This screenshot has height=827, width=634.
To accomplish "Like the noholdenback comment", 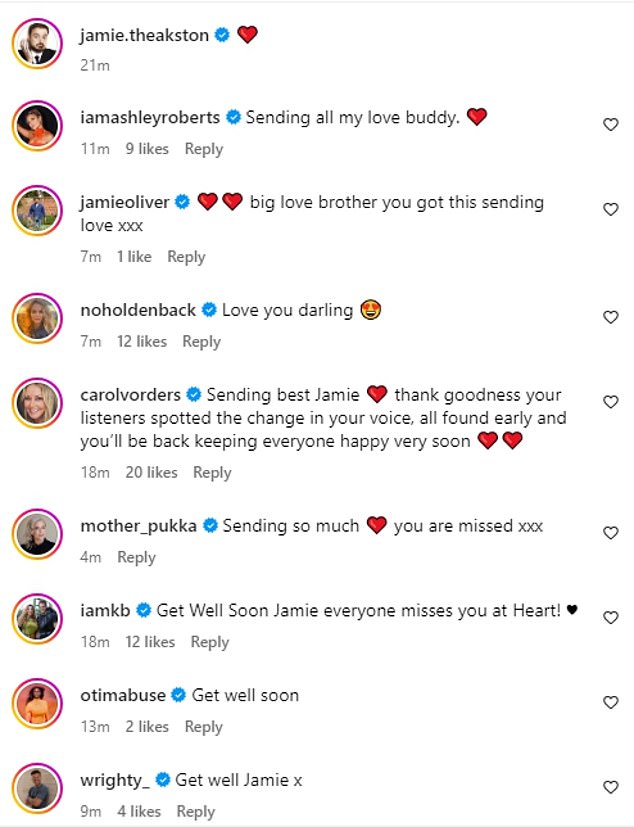I will point(610,318).
